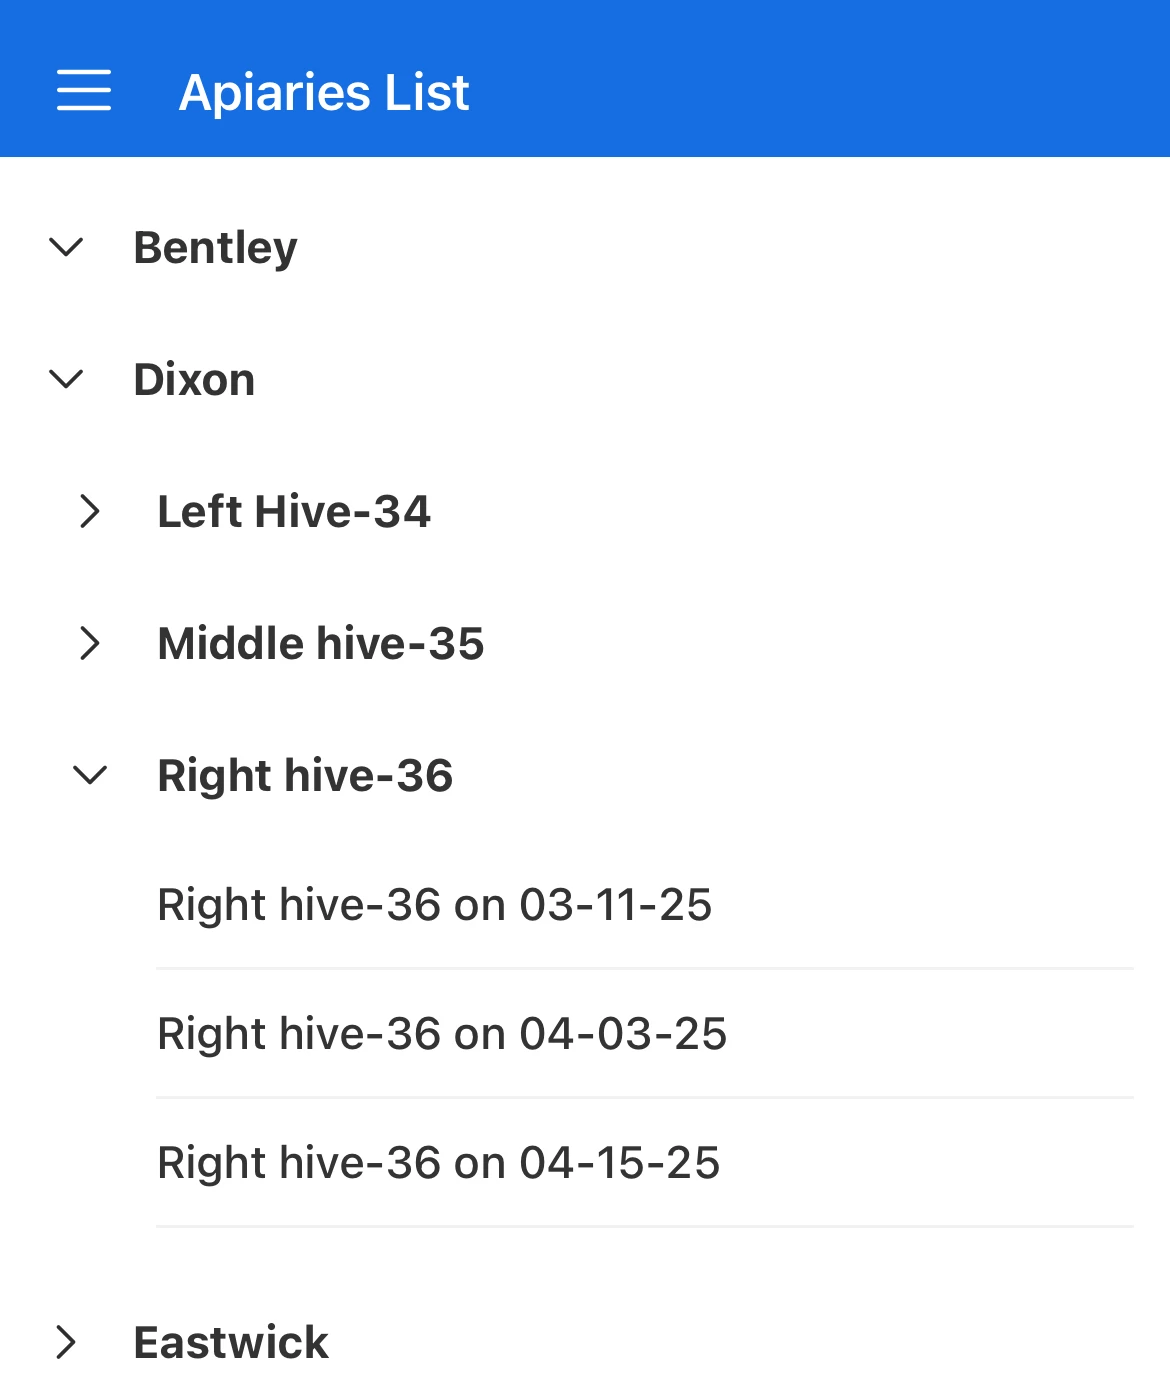Select the Middle hive-35 label
Screen dimensions: 1170x1374
pyautogui.click(x=321, y=644)
